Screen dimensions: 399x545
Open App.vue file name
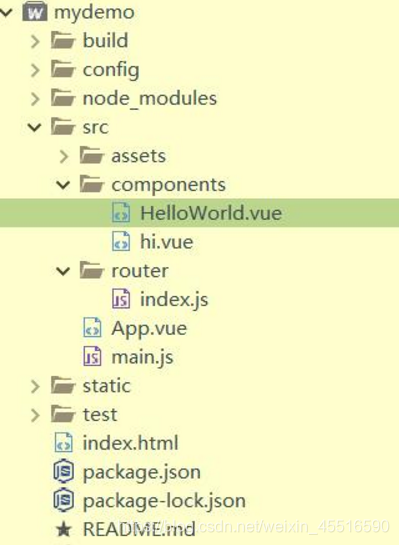[x=149, y=329]
